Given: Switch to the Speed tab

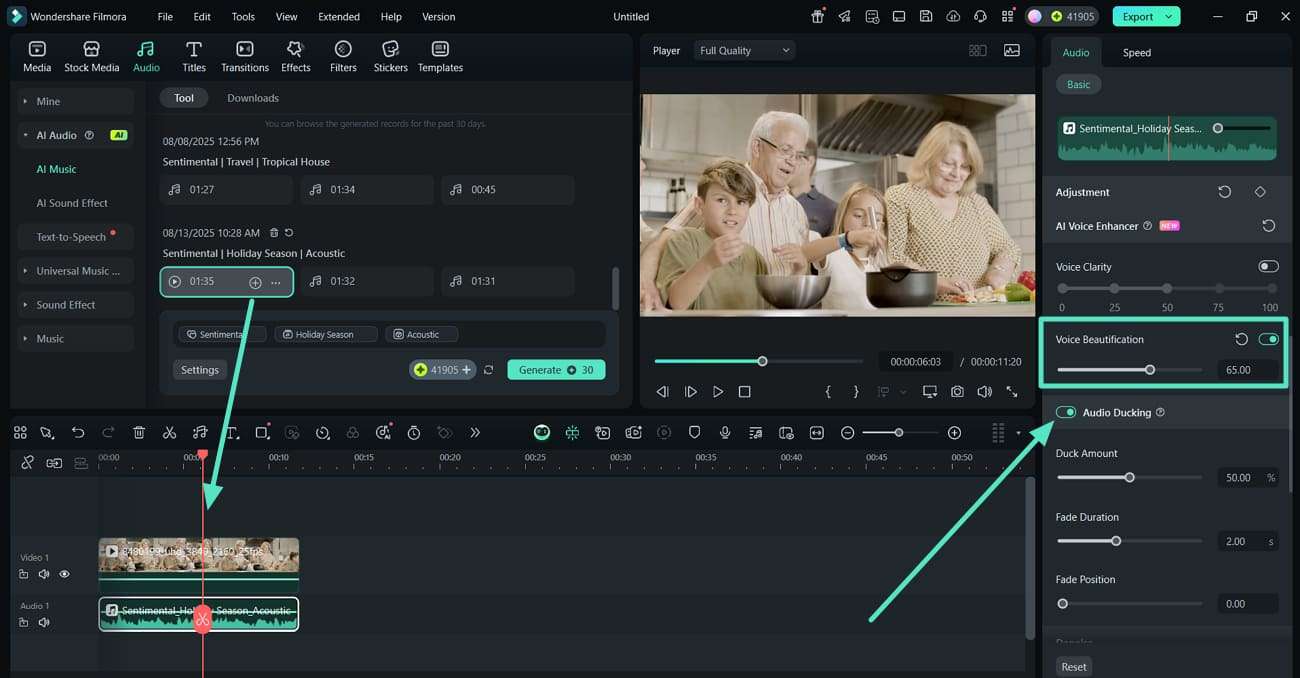Looking at the screenshot, I should pos(1136,52).
